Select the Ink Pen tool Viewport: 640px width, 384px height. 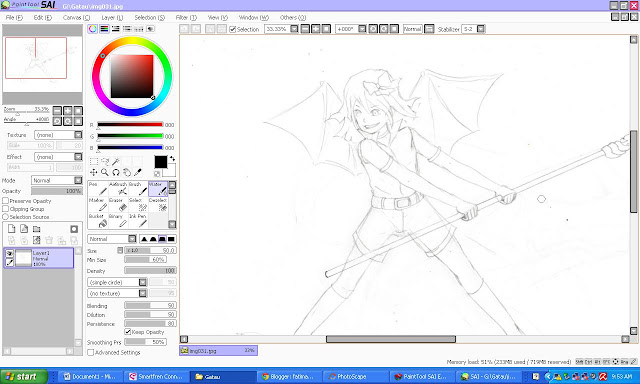coord(138,220)
